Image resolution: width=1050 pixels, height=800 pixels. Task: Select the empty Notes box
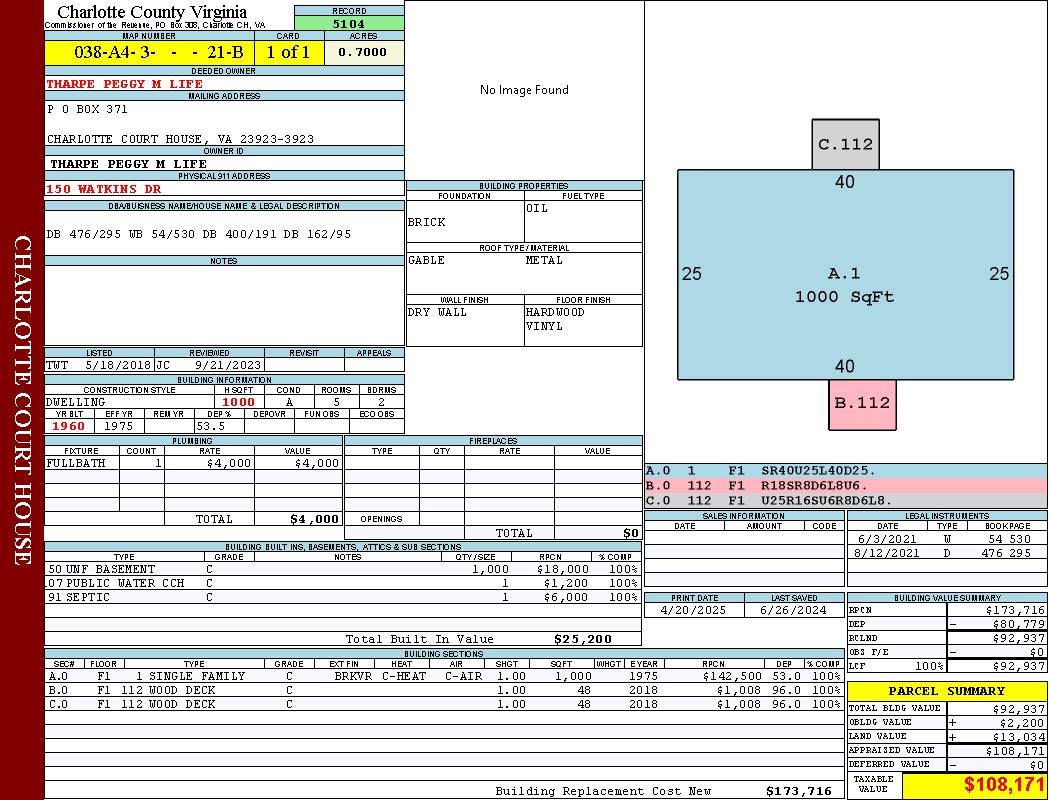(224, 305)
